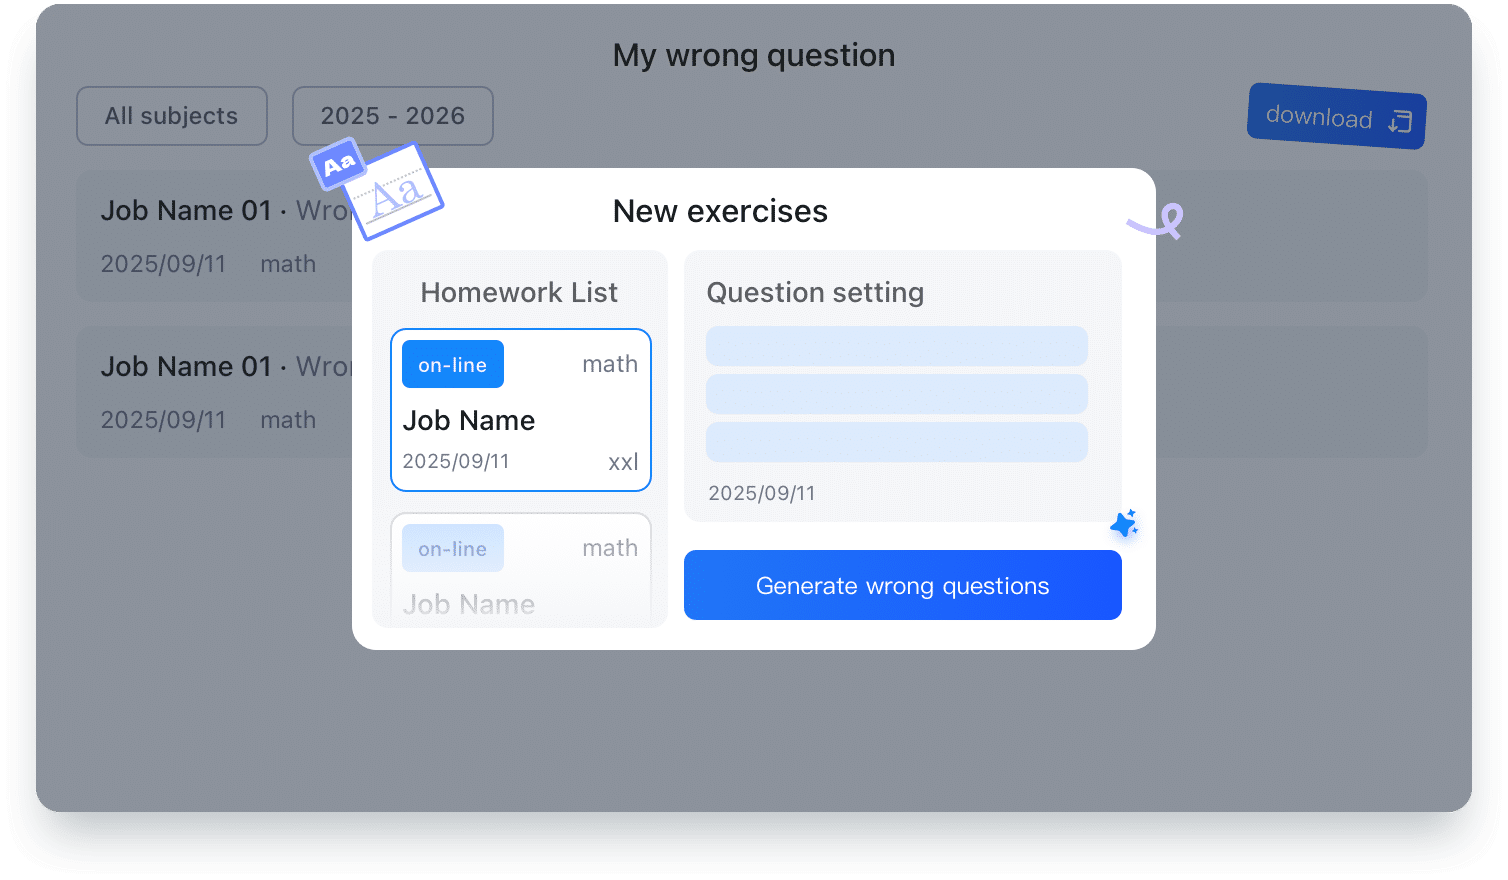Open the 2025 - 2026 year dropdown
This screenshot has height=880, width=1508.
tap(392, 116)
